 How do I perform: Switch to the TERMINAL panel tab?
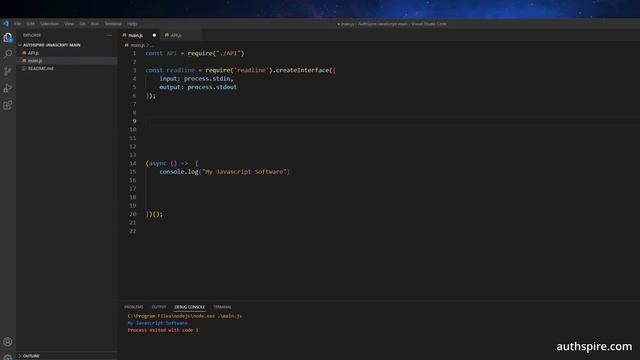point(222,307)
